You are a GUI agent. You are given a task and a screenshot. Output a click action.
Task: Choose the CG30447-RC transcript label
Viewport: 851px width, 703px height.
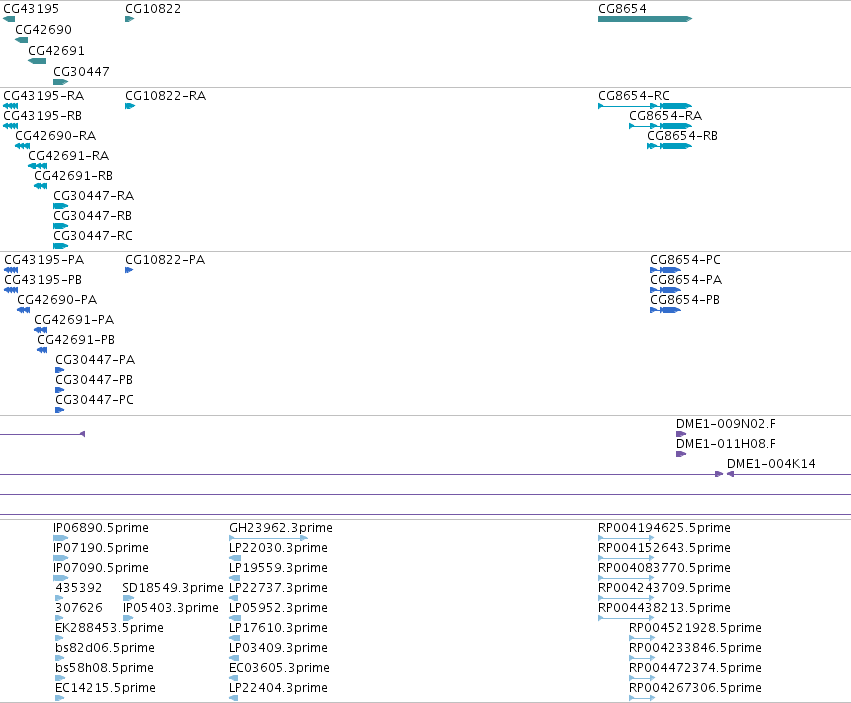[x=93, y=236]
